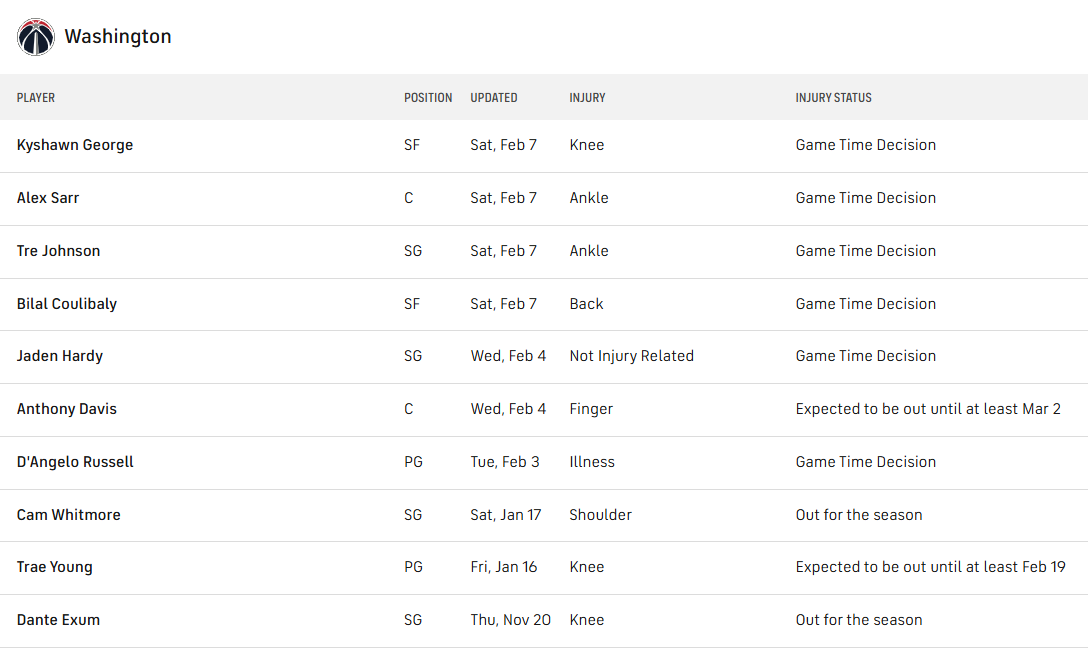This screenshot has width=1088, height=648.
Task: Select Anthony Davis in the injury list
Action: [x=67, y=409]
